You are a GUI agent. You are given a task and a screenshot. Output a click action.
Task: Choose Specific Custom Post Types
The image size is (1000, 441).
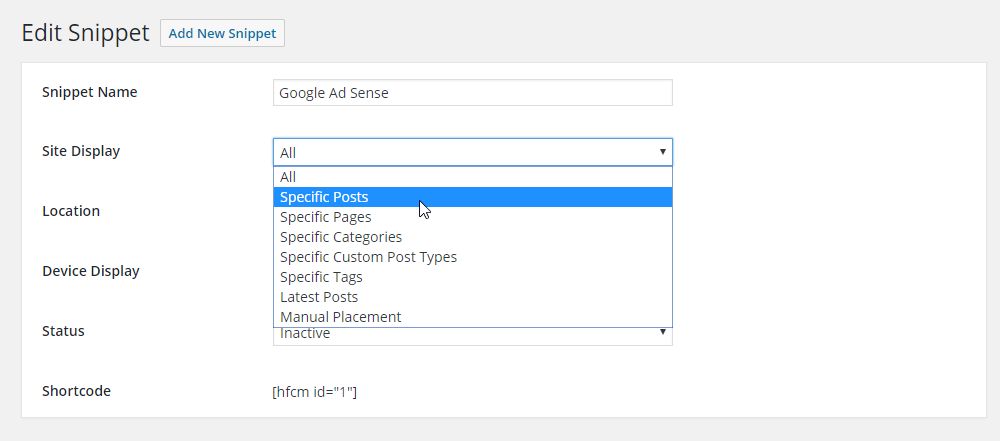[x=473, y=257]
